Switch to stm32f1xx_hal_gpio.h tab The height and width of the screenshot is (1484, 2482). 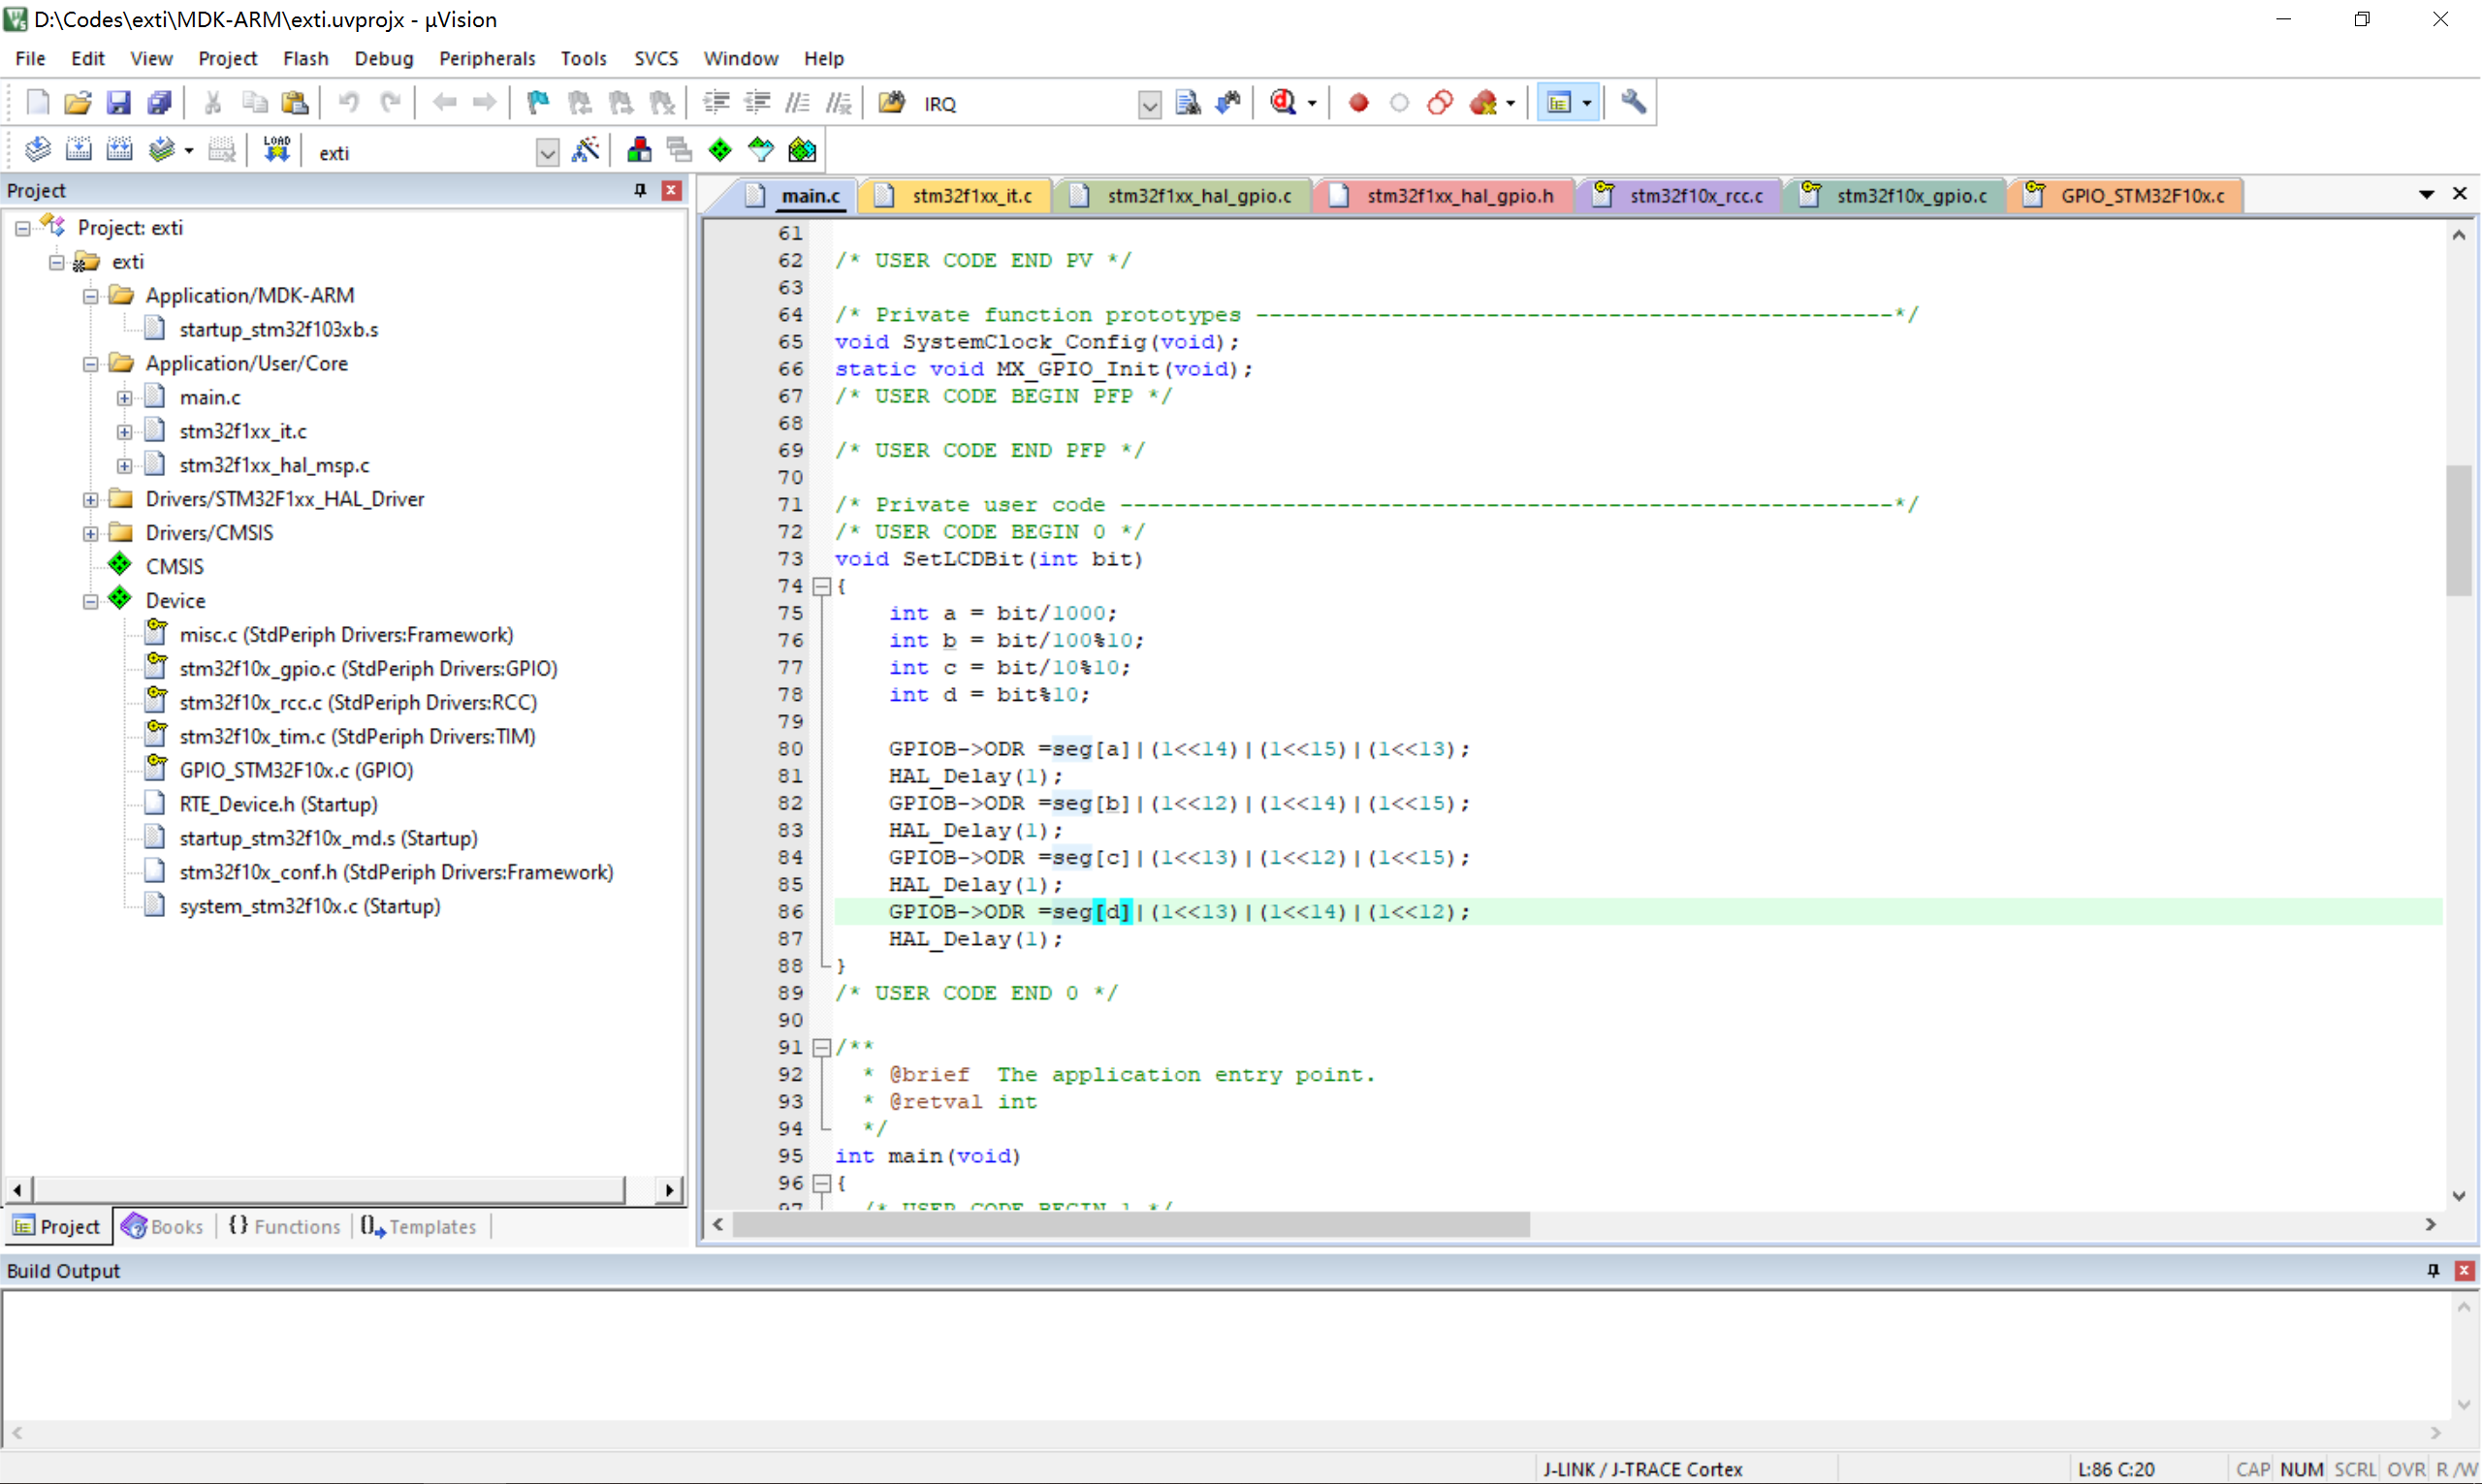coord(1458,196)
